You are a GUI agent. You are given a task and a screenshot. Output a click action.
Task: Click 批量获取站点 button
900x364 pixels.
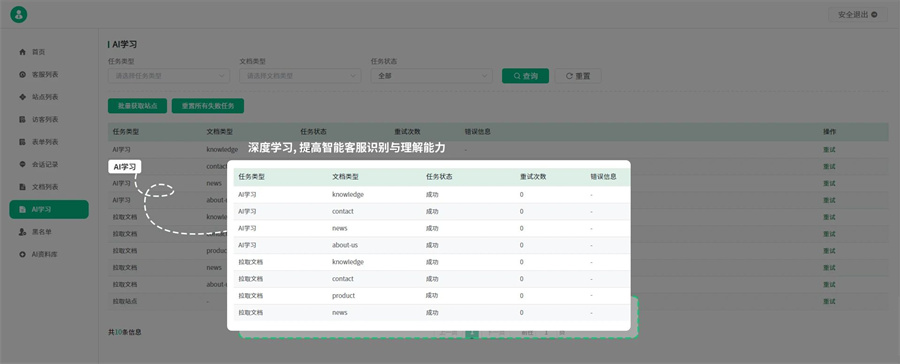tap(137, 106)
